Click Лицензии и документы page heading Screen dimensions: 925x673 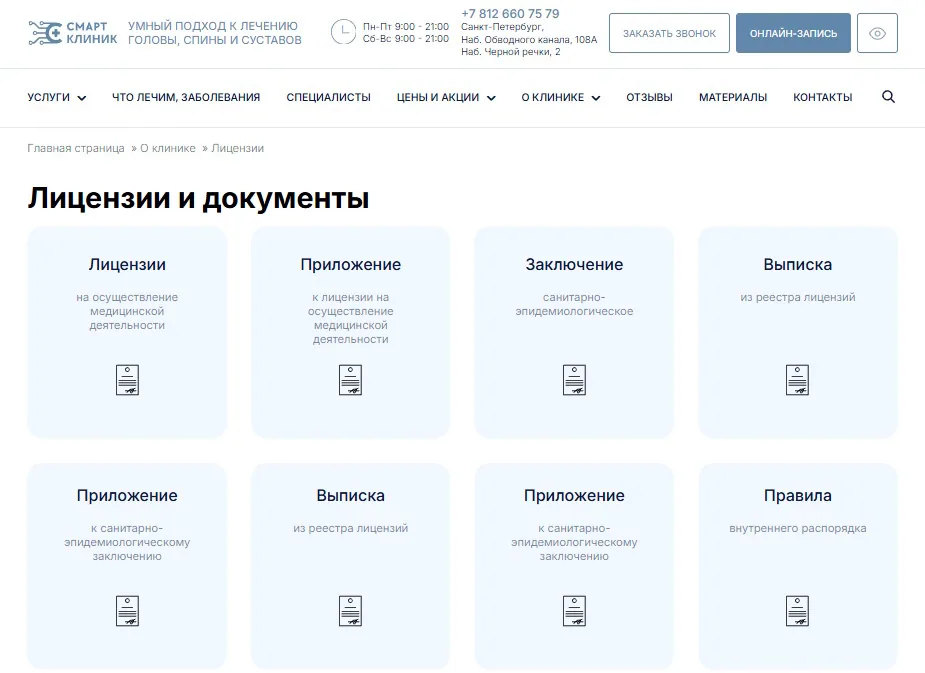tap(198, 198)
